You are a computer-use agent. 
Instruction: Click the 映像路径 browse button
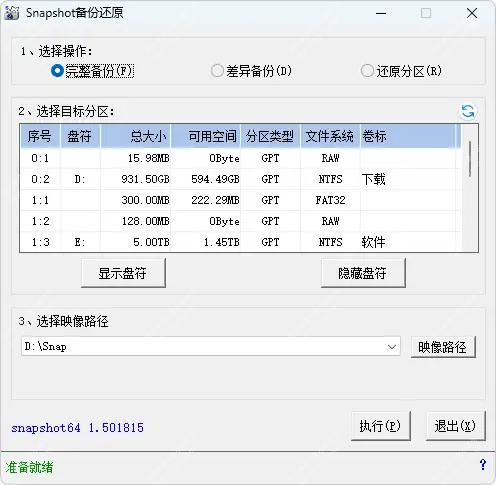click(443, 347)
